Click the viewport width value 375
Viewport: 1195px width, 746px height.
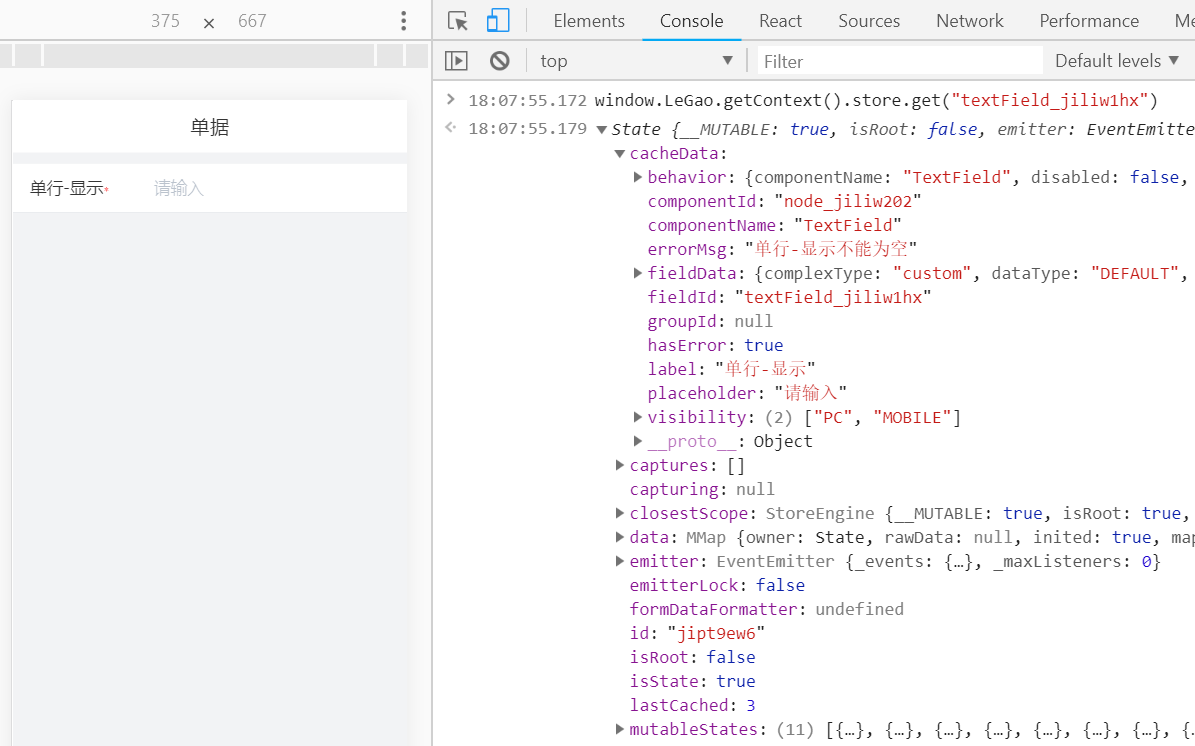pyautogui.click(x=165, y=21)
